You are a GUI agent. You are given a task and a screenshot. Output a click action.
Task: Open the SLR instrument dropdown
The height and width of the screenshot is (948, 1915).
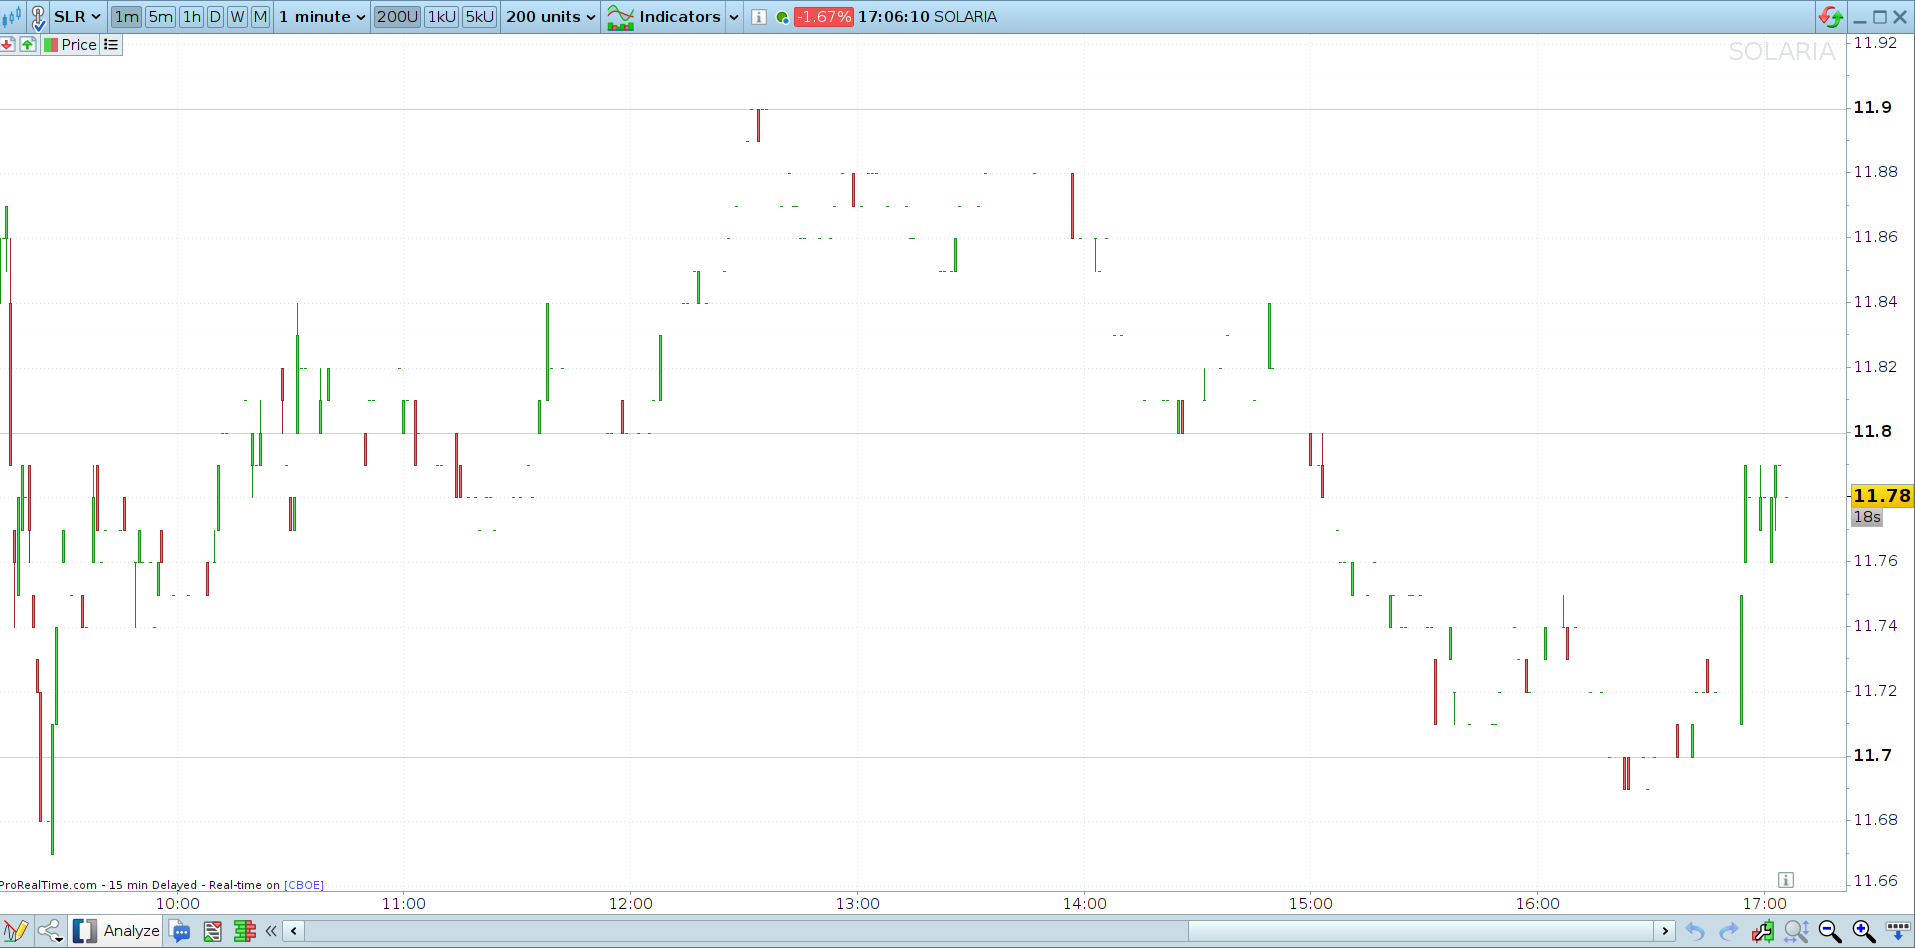(x=77, y=17)
